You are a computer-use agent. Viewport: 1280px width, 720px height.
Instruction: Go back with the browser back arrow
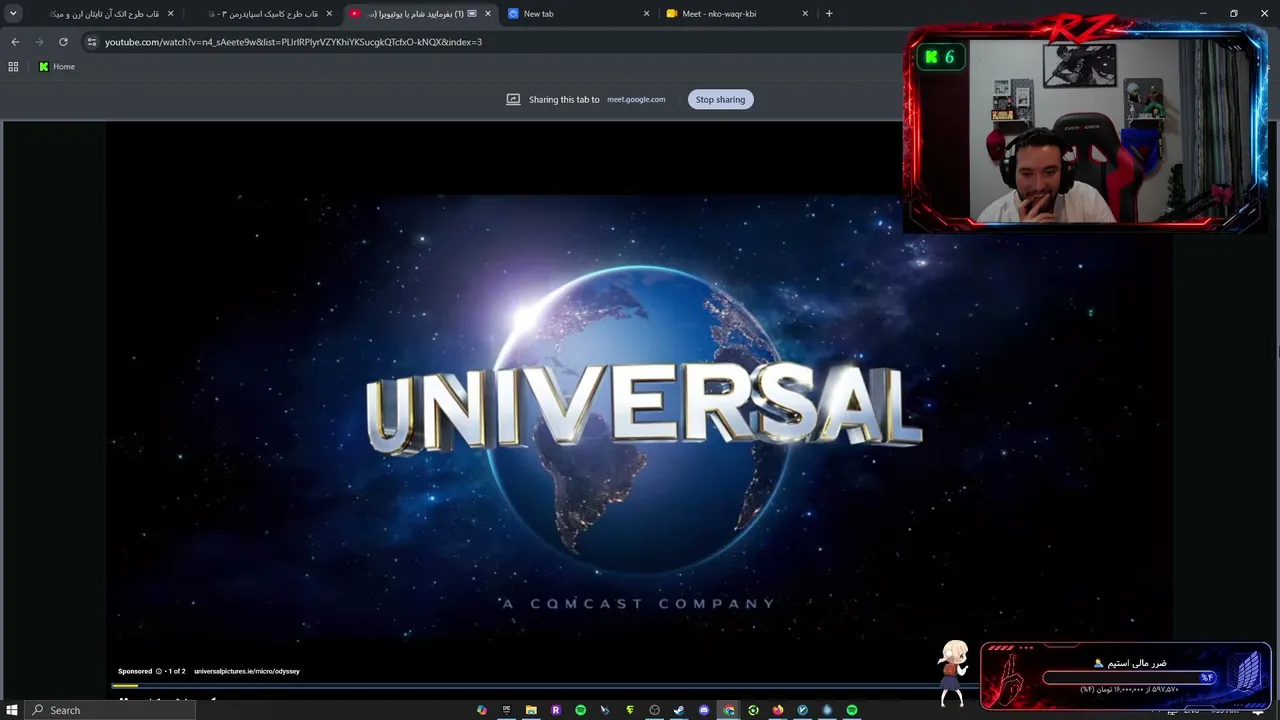pos(15,42)
